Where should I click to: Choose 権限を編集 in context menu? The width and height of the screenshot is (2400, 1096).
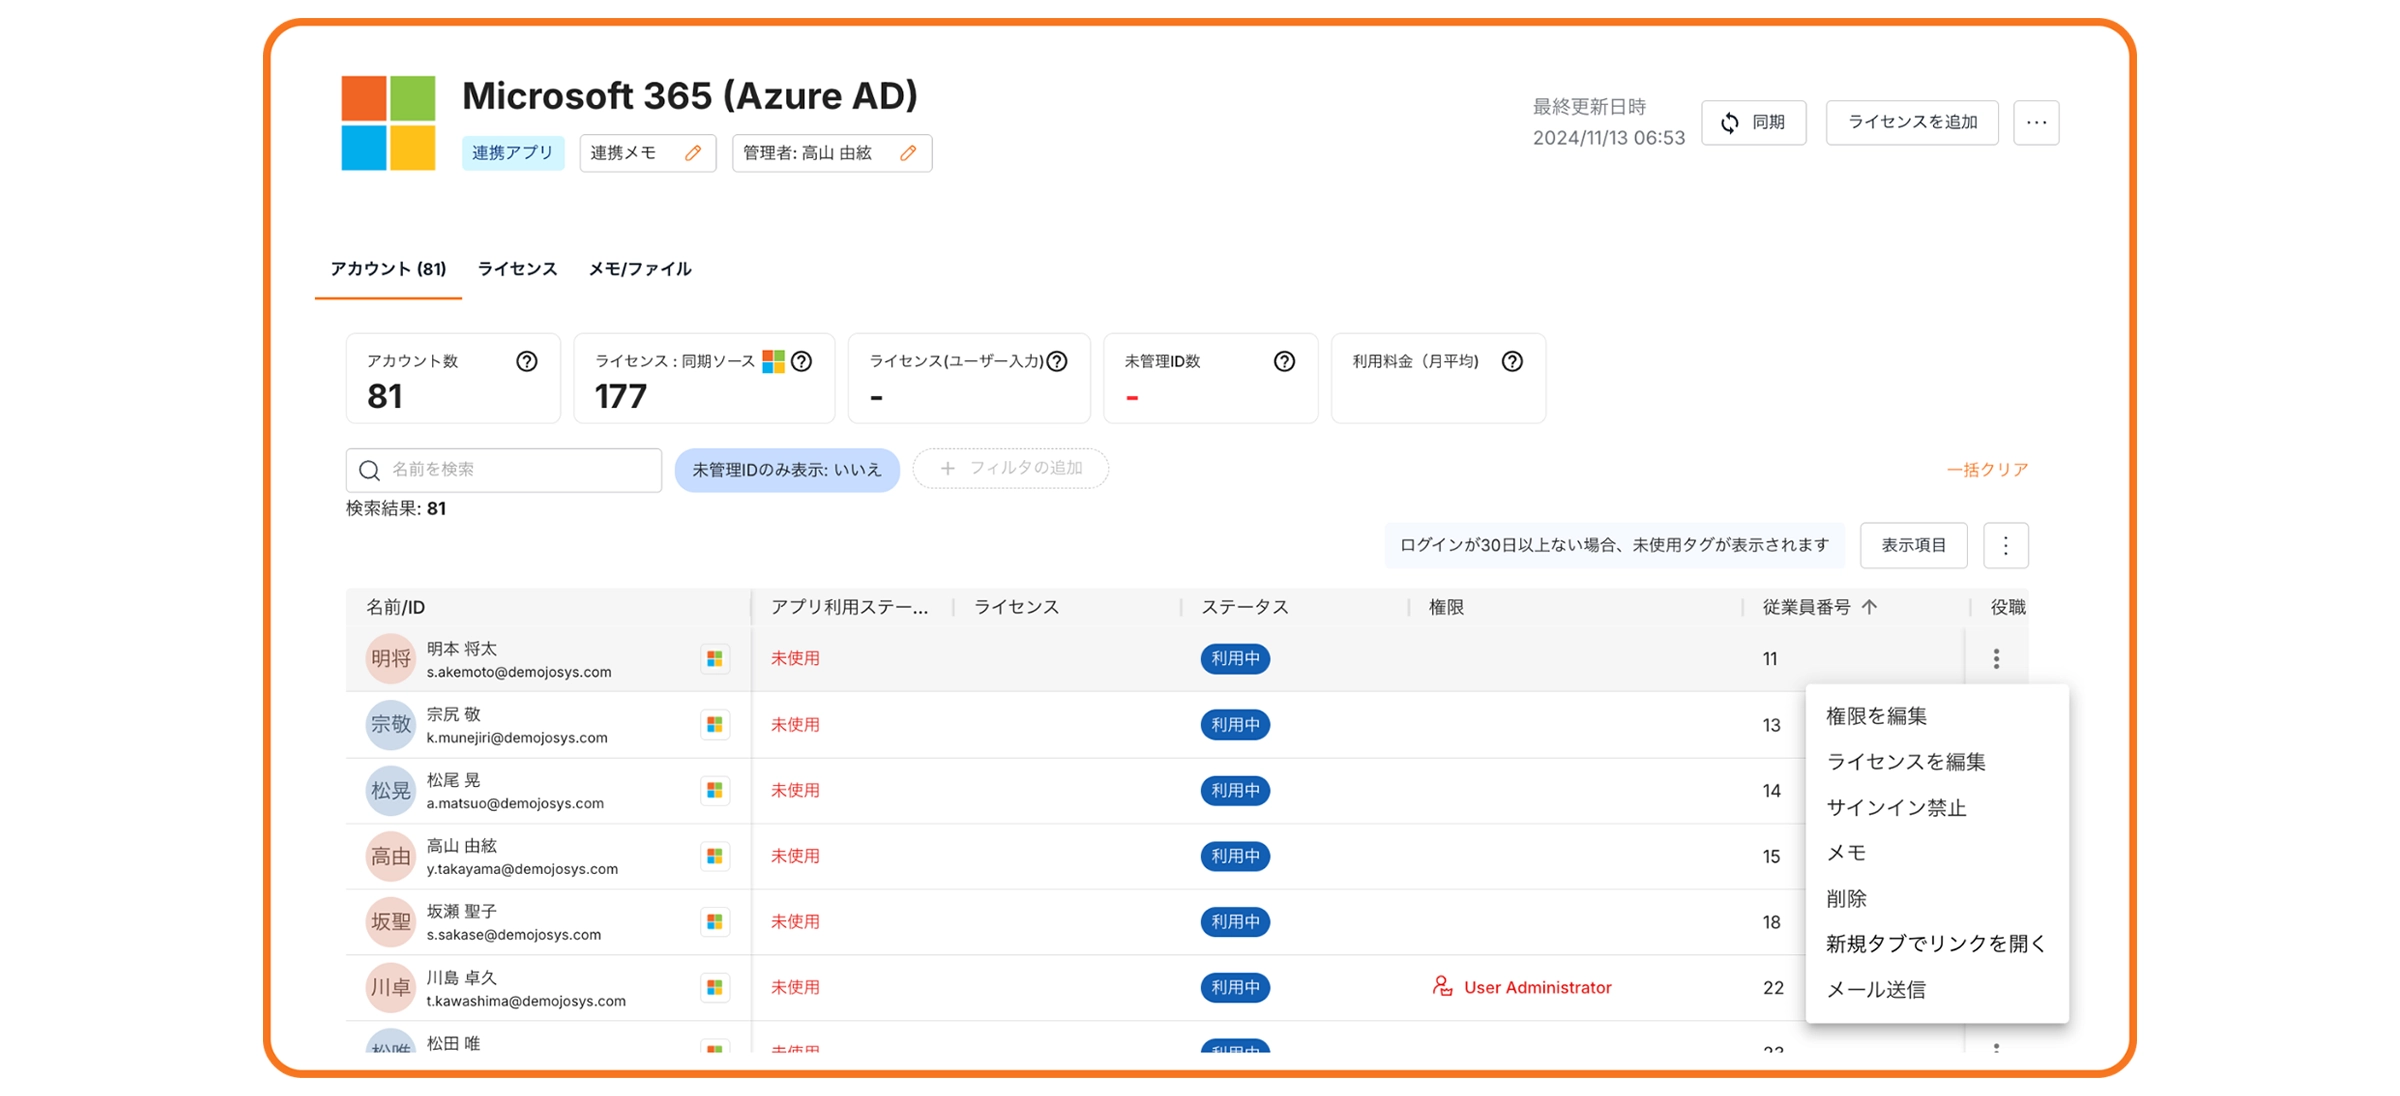point(1876,716)
